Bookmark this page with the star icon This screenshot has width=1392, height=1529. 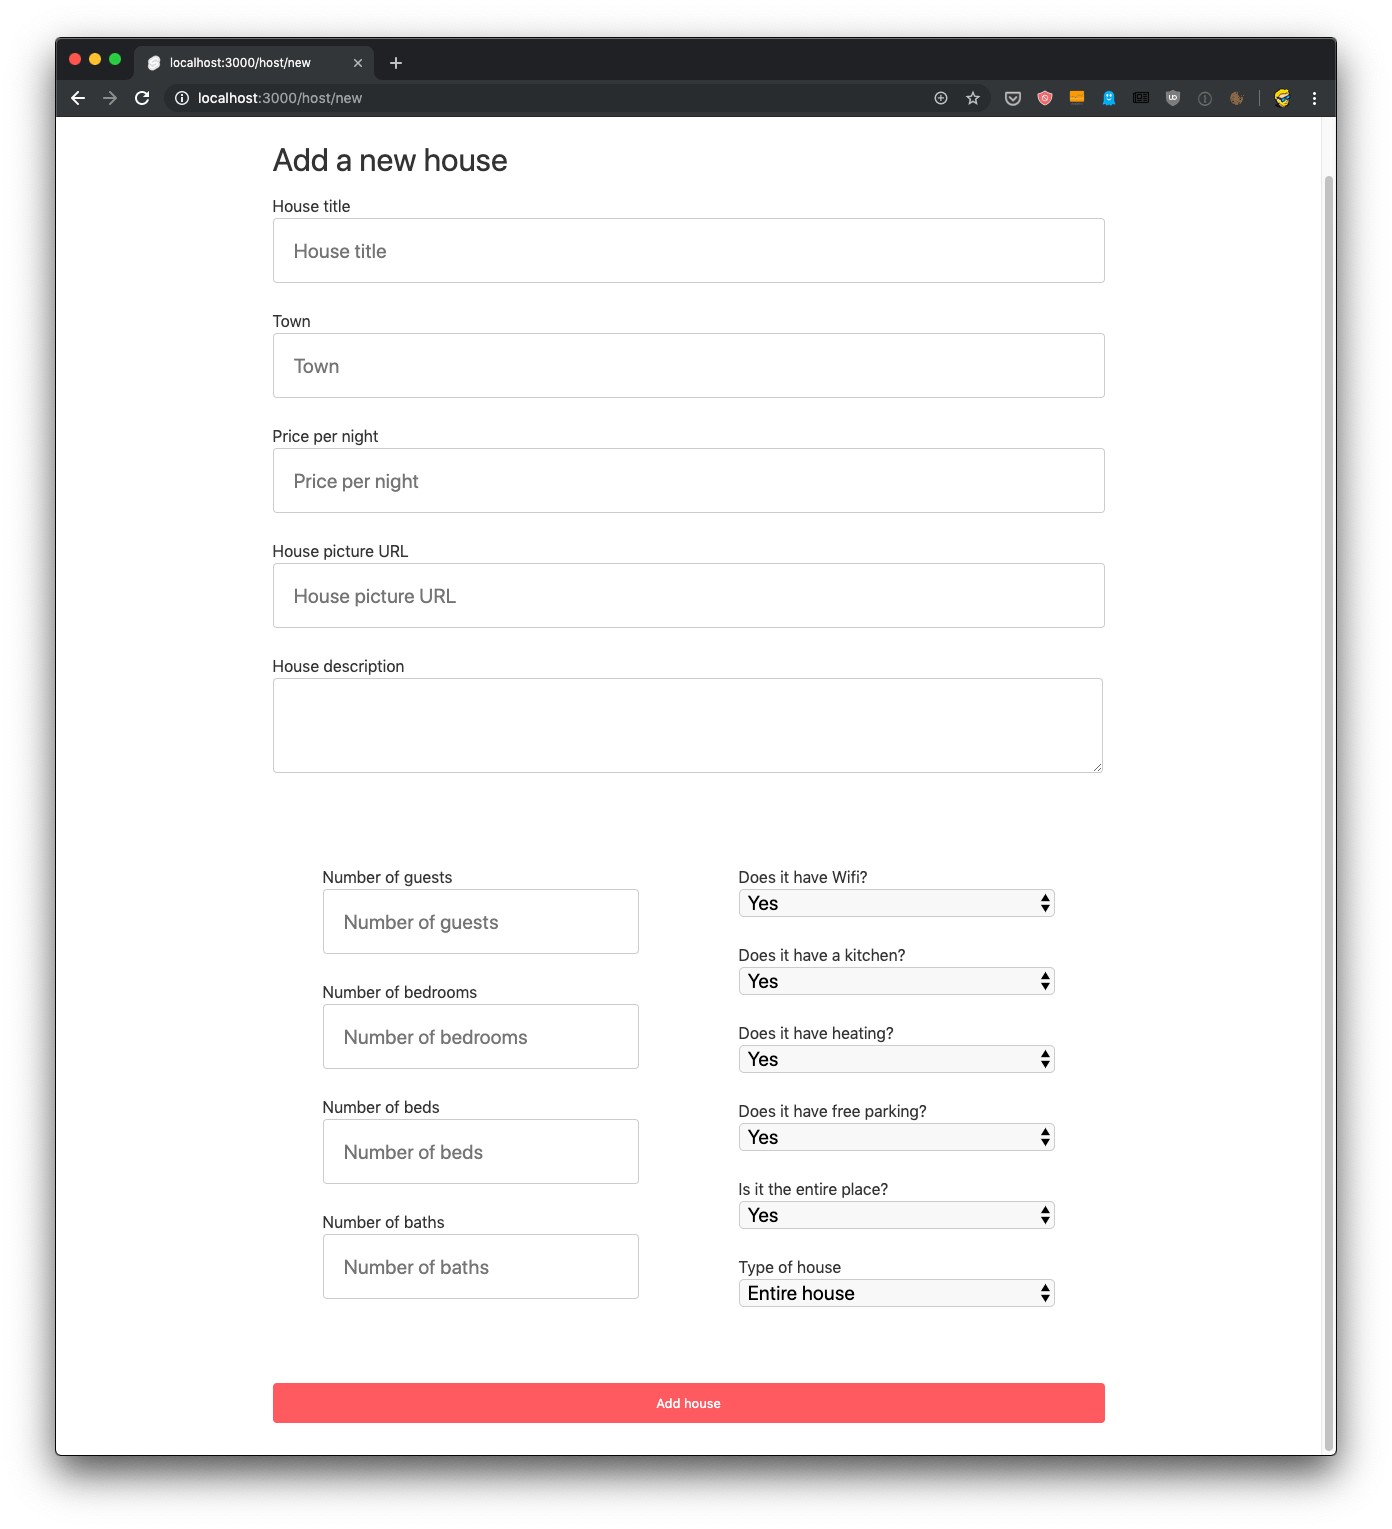[972, 98]
